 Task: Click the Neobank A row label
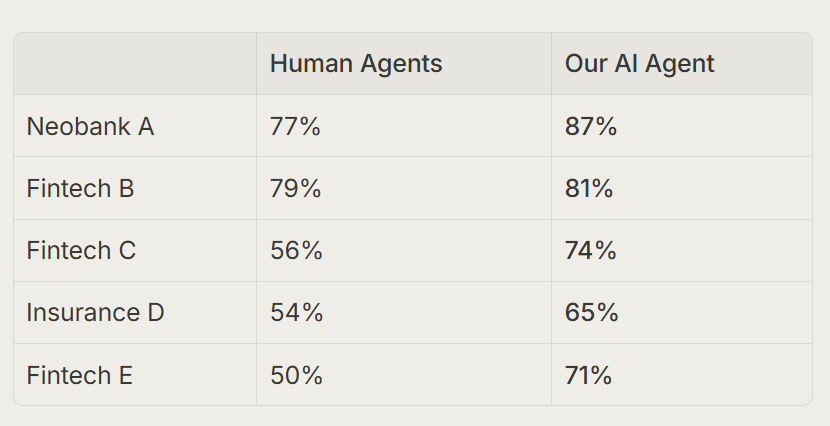click(x=90, y=126)
